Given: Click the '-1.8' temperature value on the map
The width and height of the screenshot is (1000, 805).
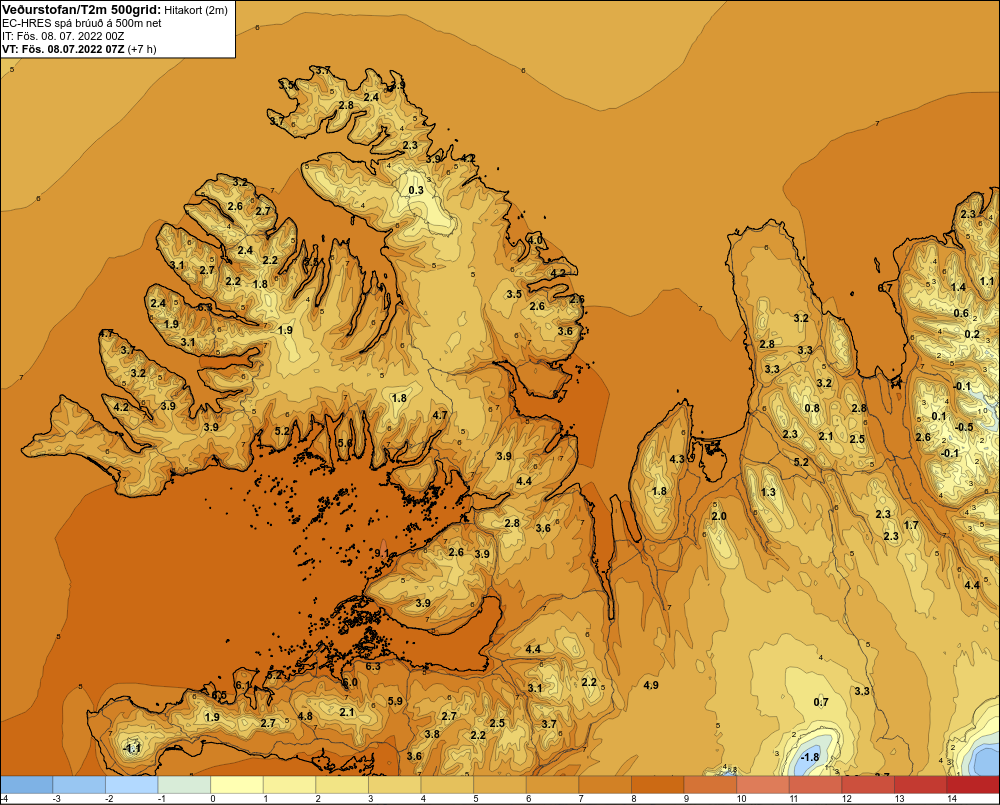Looking at the screenshot, I should [x=809, y=757].
